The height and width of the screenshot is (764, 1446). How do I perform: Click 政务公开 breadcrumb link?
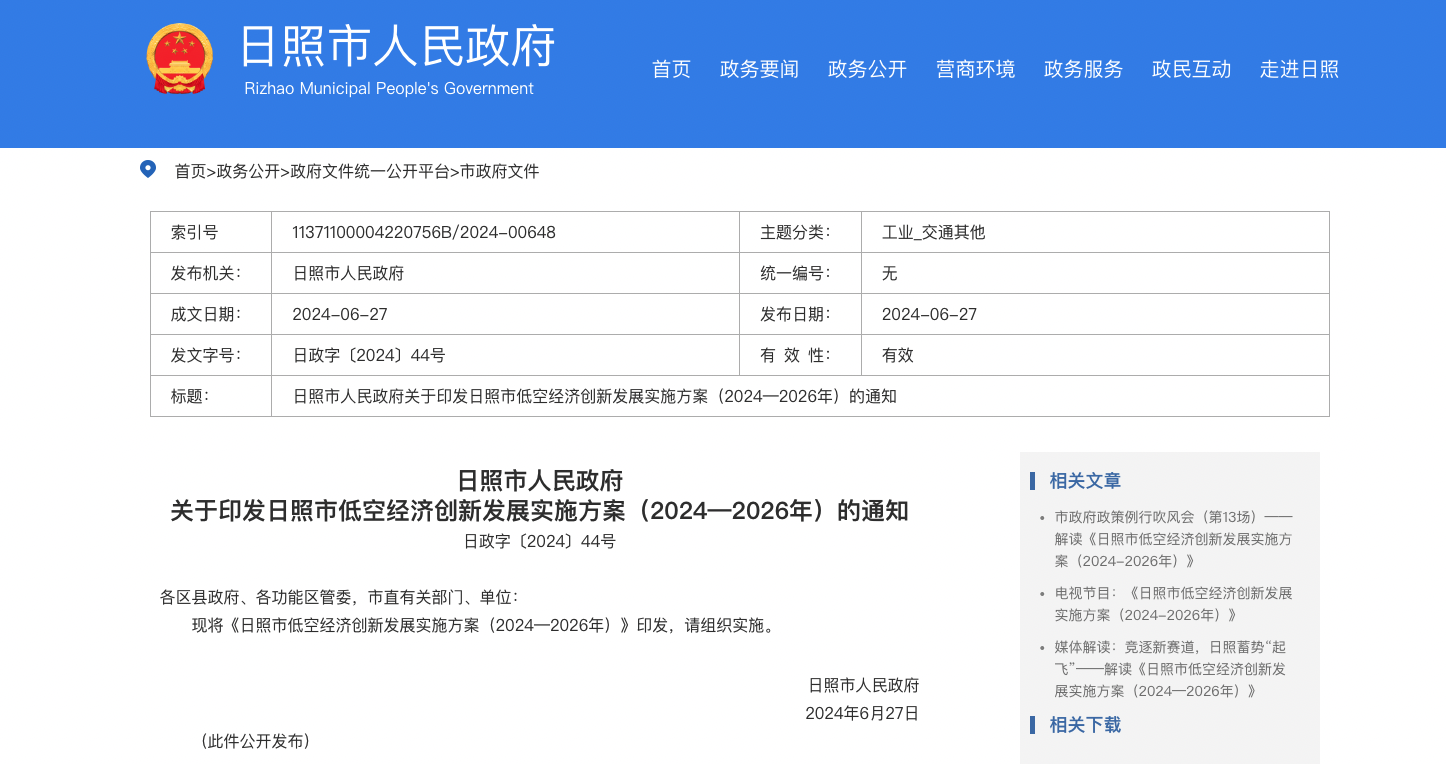click(248, 172)
